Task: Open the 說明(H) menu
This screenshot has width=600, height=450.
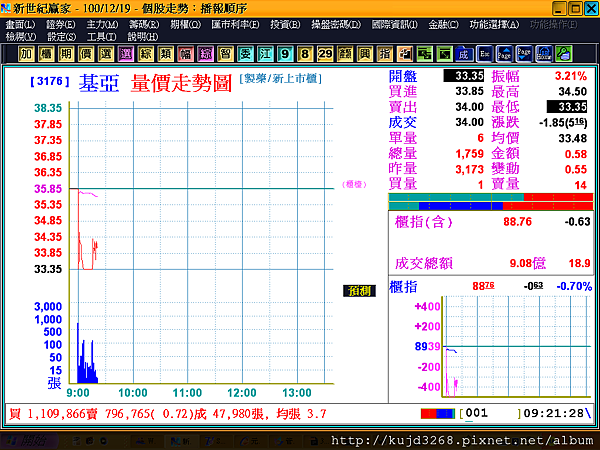Action: click(142, 37)
